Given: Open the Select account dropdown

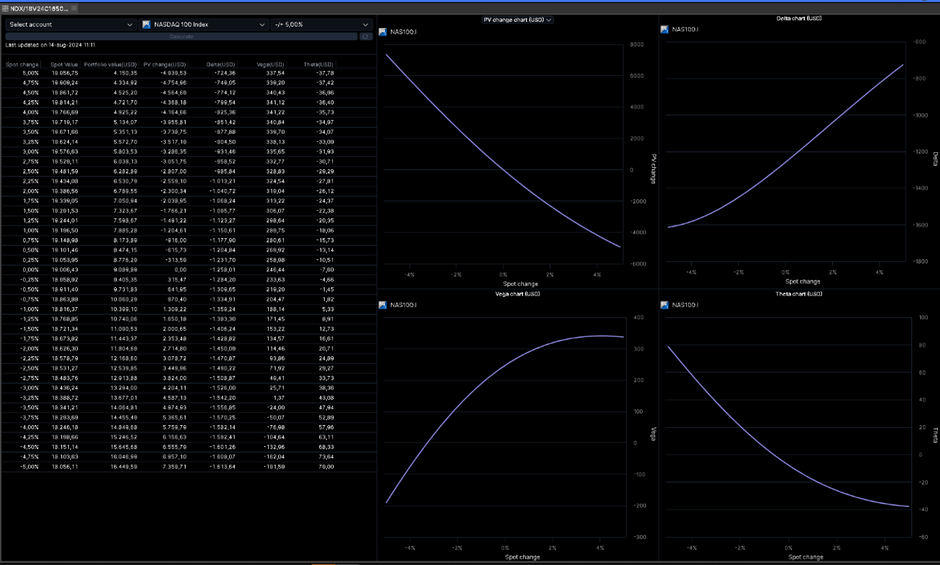Looking at the screenshot, I should coord(70,24).
